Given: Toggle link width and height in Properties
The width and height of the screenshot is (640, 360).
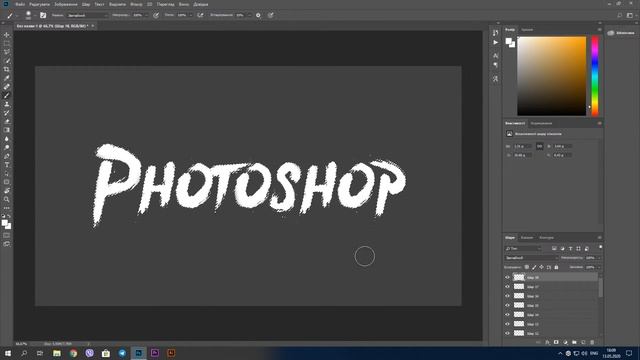Looking at the screenshot, I should pyautogui.click(x=540, y=146).
